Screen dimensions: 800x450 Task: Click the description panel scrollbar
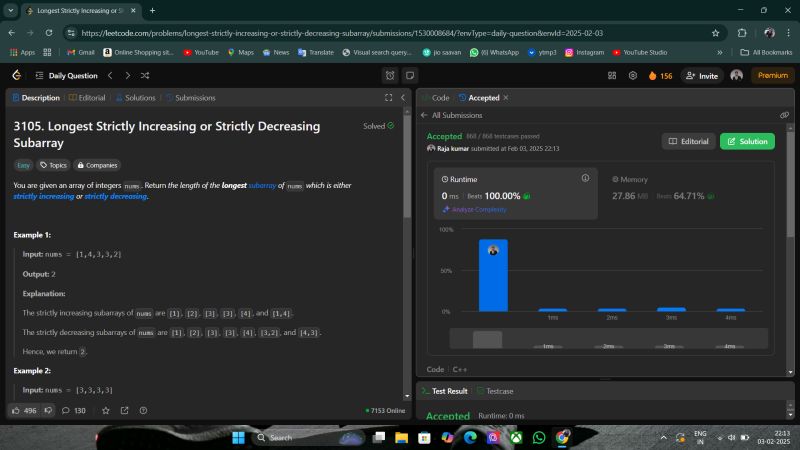[x=407, y=166]
